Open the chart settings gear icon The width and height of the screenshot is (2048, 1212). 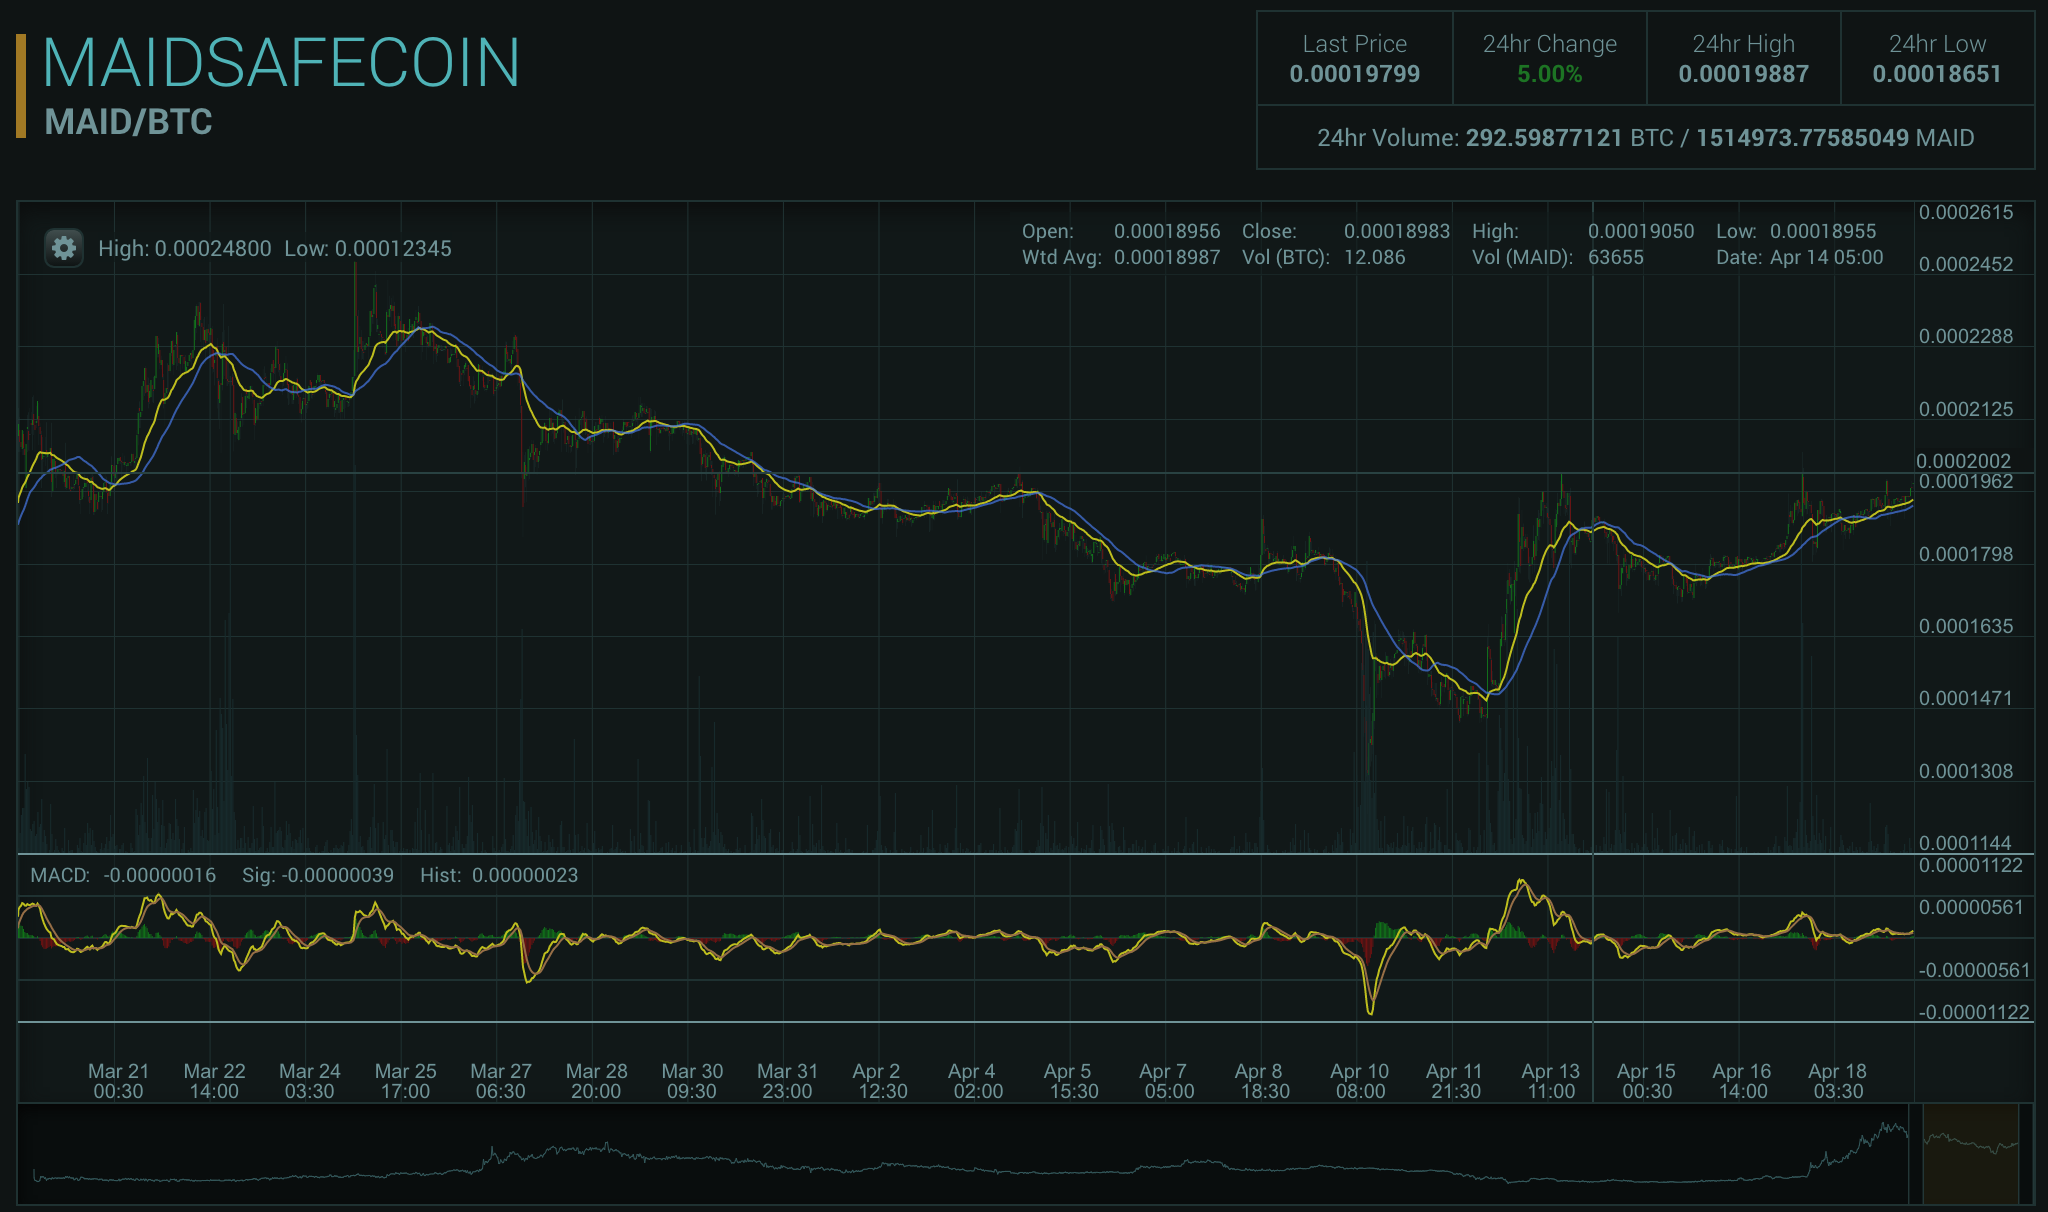pyautogui.click(x=64, y=248)
